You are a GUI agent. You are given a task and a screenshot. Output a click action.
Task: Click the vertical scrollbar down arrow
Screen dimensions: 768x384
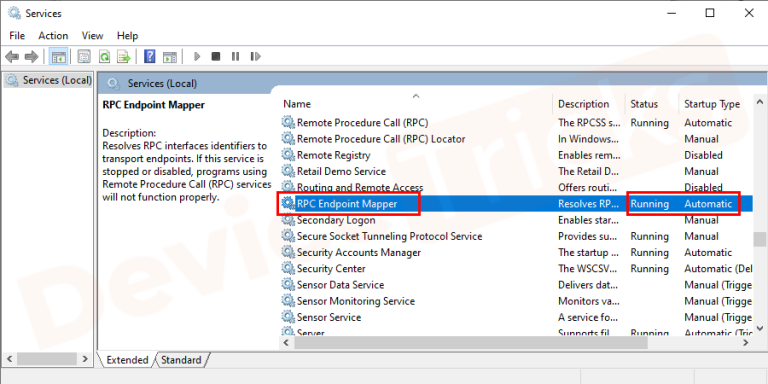(x=760, y=328)
